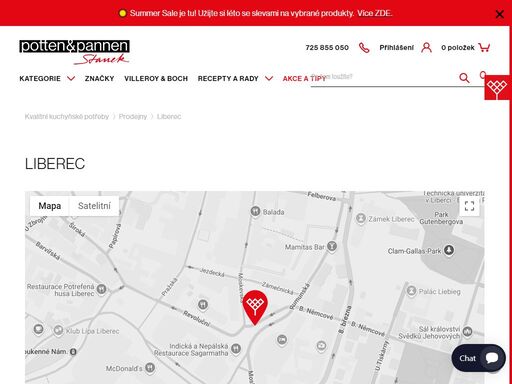Screen dimensions: 512x384
Task: Close the Summer Sale banner
Action: pos(499,14)
